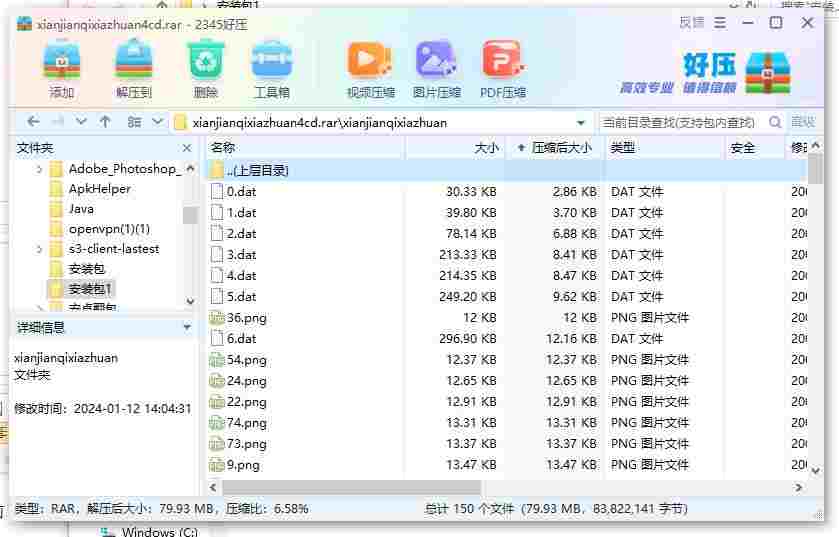Click the 54.png image file icon
The width and height of the screenshot is (839, 537).
217,360
